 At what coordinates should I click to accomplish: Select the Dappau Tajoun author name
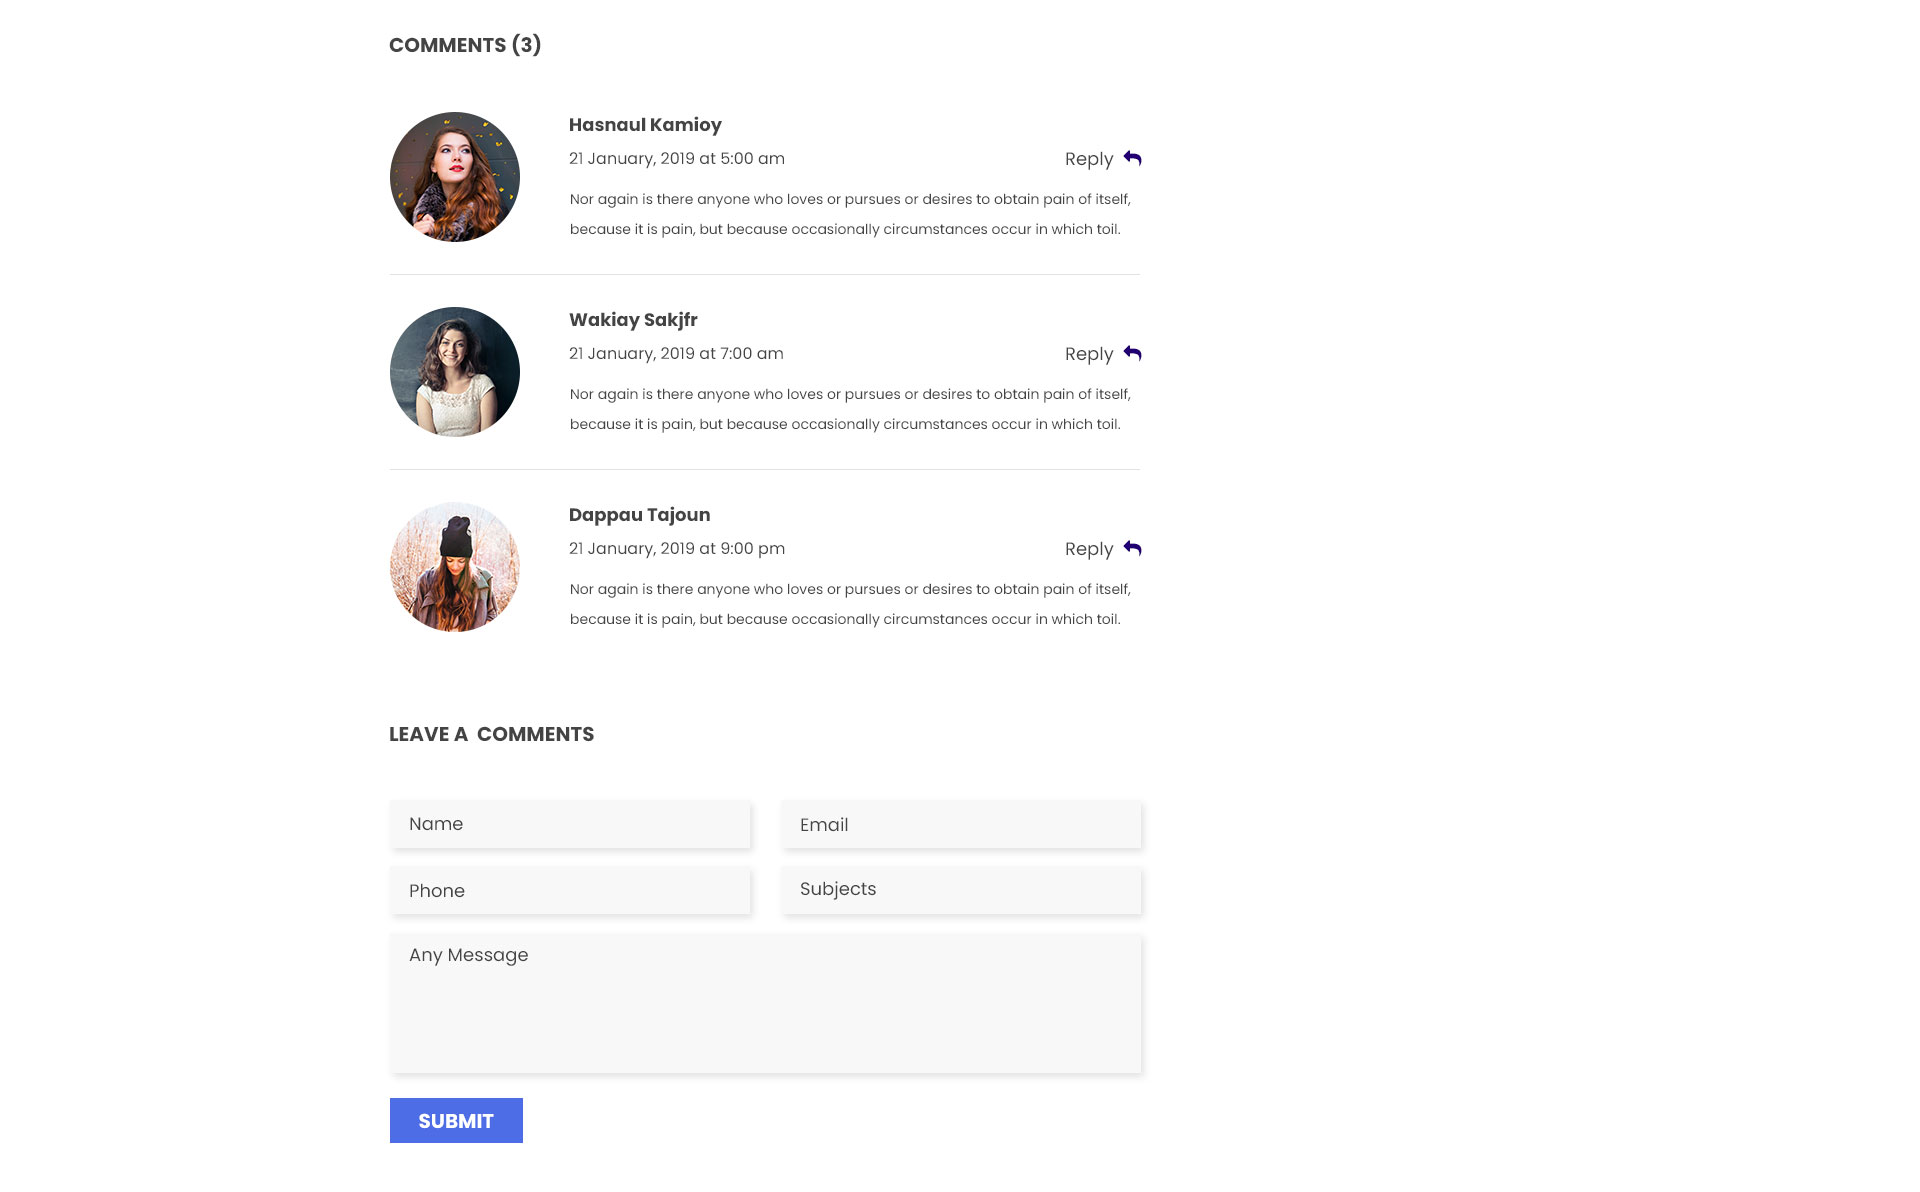coord(639,515)
